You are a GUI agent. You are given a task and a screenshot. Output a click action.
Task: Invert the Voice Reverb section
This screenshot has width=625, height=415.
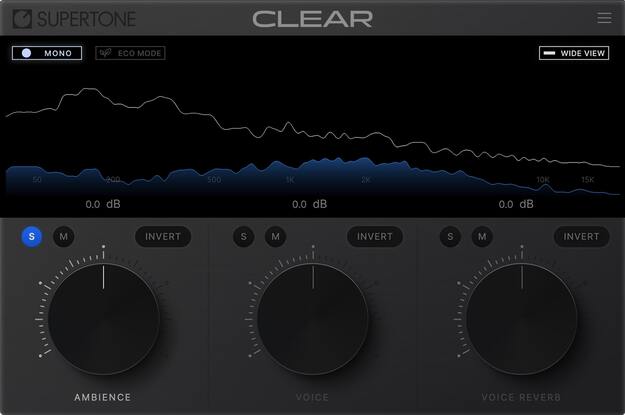[x=581, y=236]
